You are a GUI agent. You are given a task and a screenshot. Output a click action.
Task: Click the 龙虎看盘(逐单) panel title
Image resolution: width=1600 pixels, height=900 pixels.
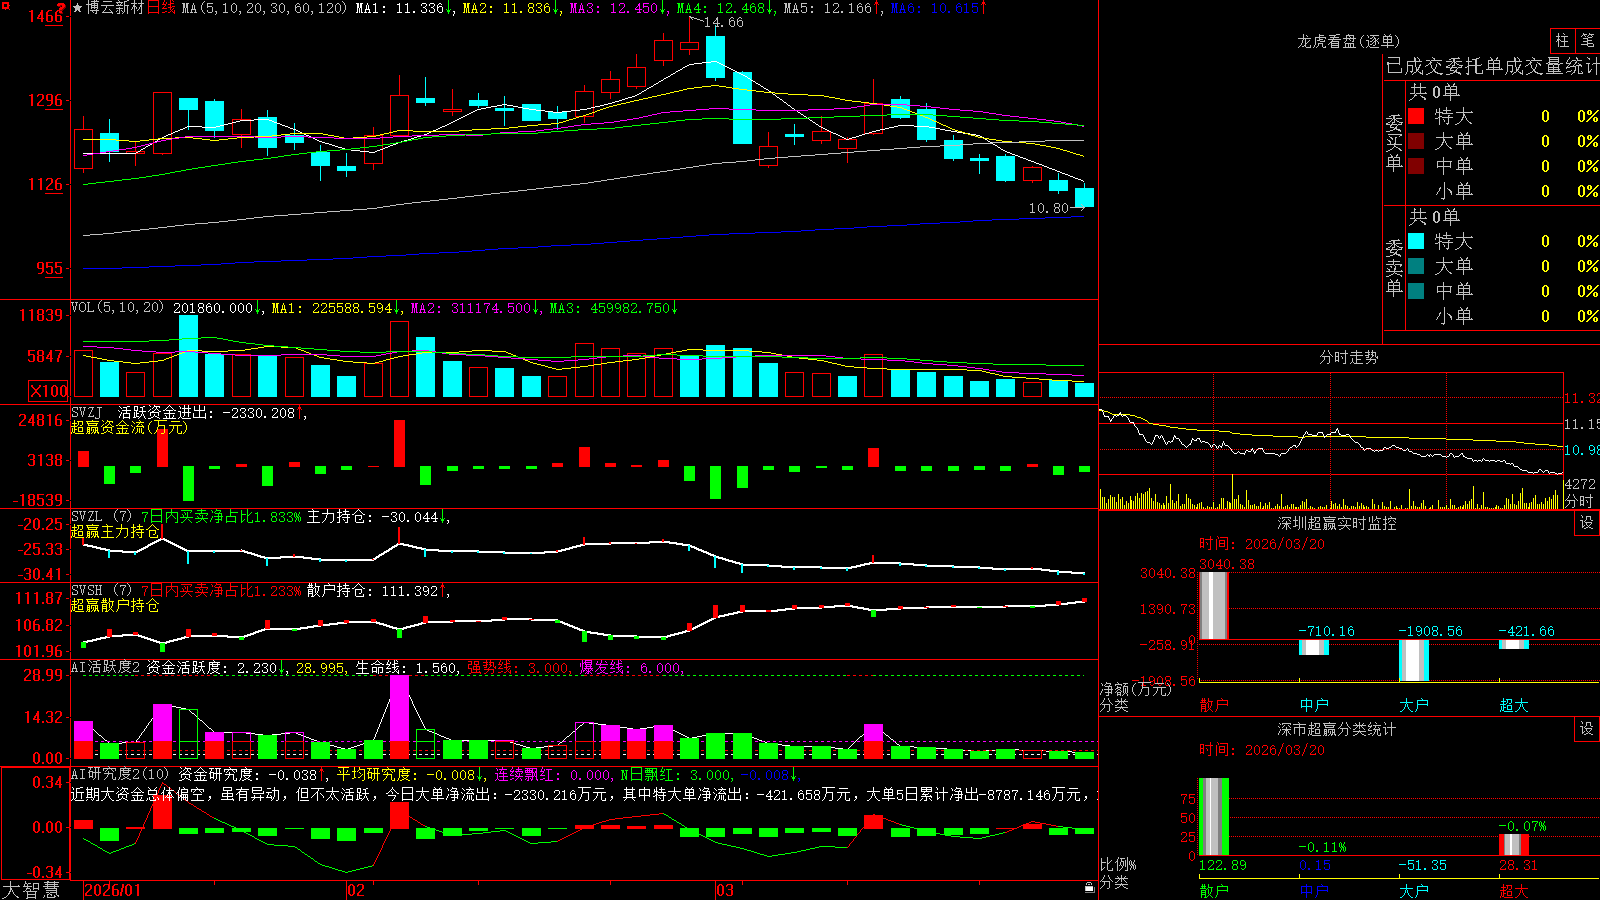pos(1348,41)
